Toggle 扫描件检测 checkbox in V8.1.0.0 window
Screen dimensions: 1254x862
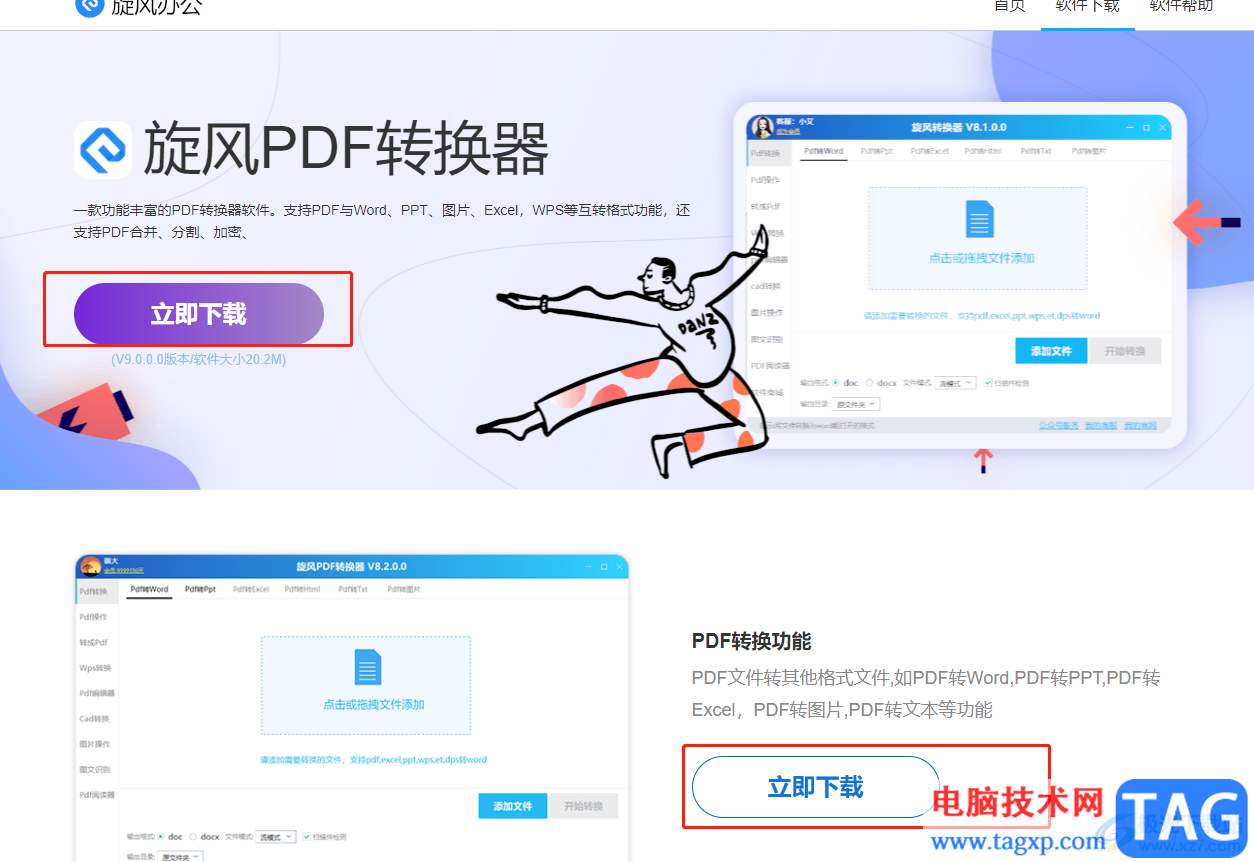(x=988, y=383)
